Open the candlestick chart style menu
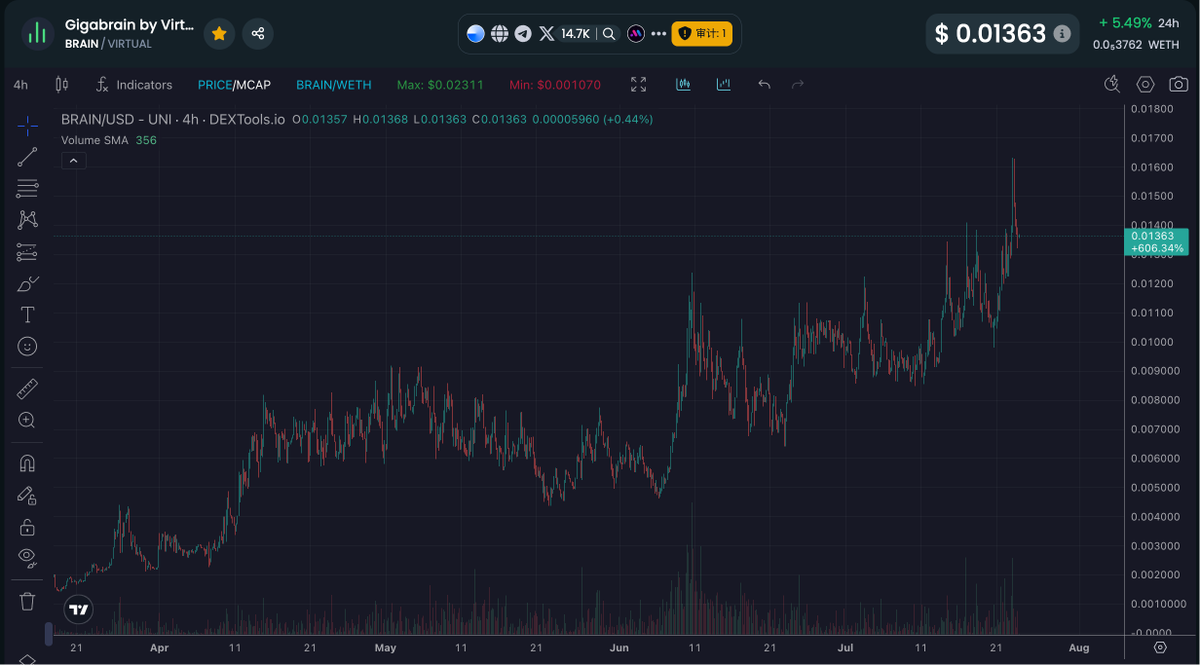This screenshot has height=665, width=1200. [62, 85]
